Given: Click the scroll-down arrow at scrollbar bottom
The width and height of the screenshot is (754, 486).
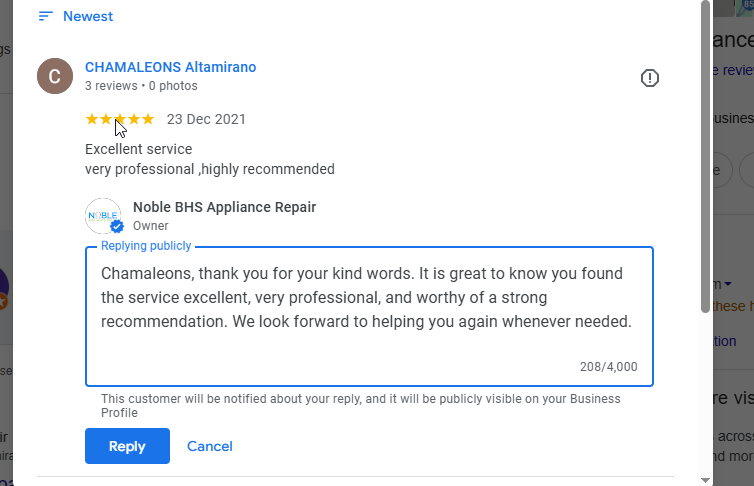Looking at the screenshot, I should 705,479.
